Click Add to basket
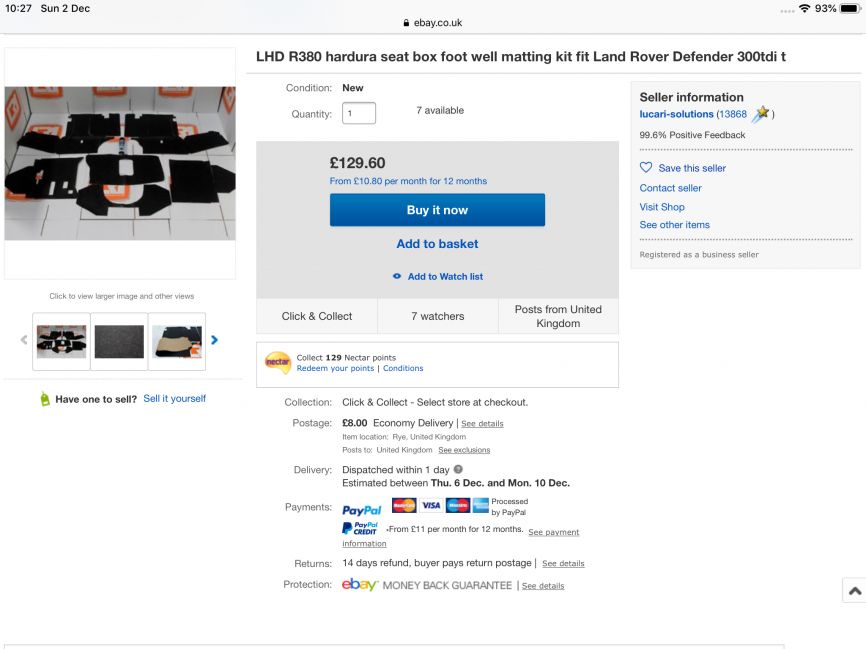This screenshot has width=866, height=649. 437,244
